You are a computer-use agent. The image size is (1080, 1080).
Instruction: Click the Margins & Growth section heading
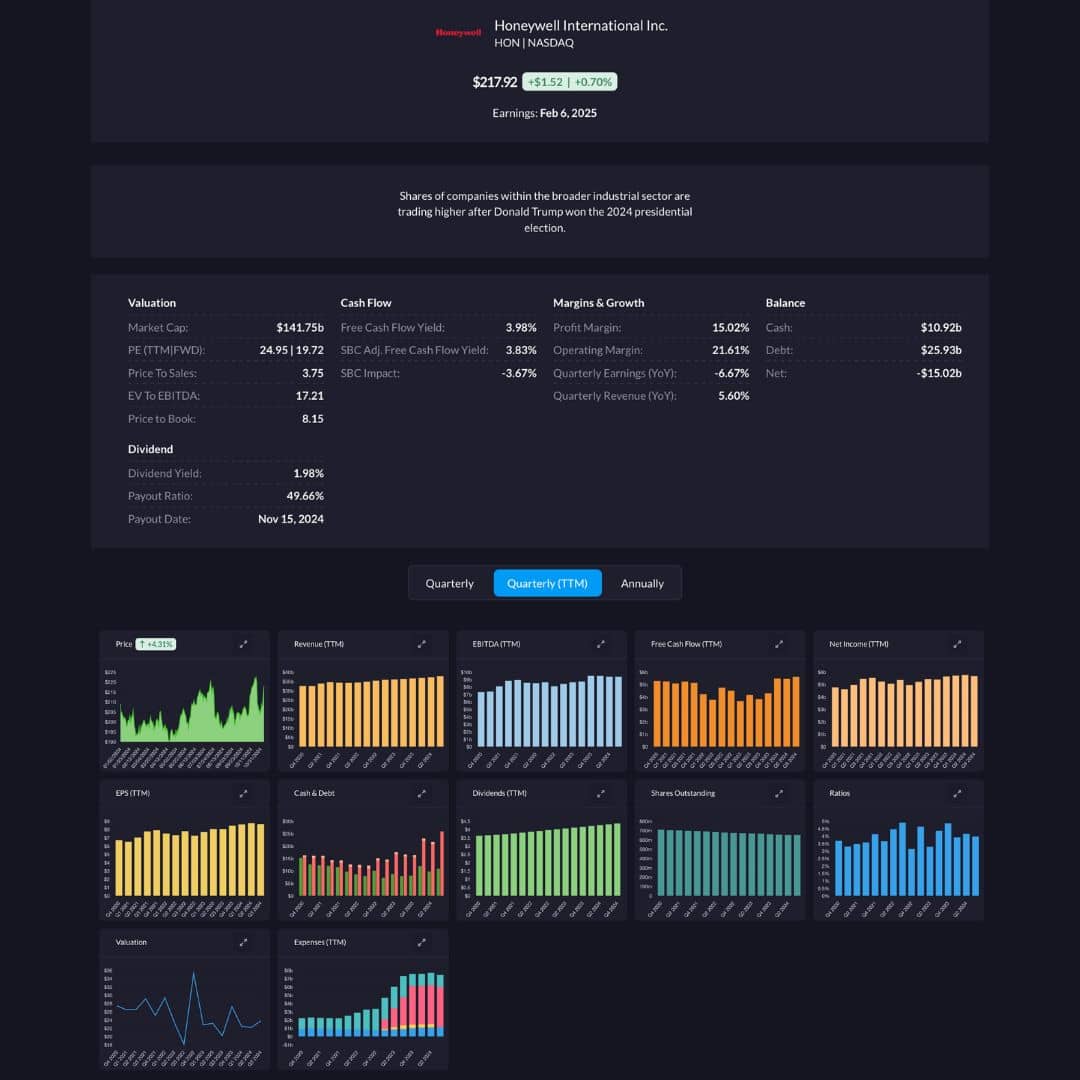pos(599,303)
